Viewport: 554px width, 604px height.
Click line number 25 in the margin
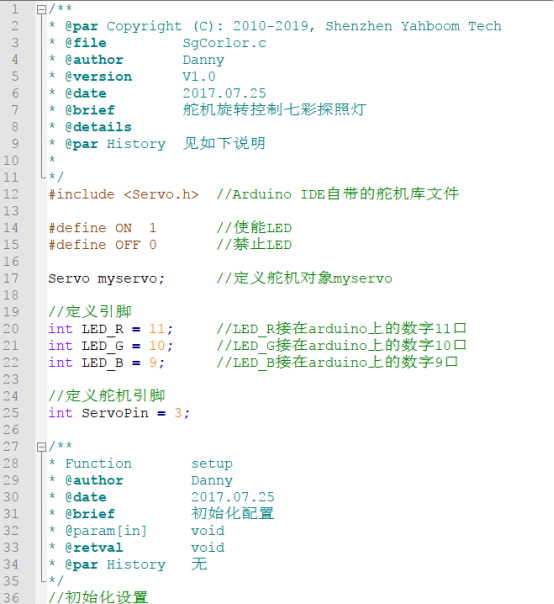(11, 413)
